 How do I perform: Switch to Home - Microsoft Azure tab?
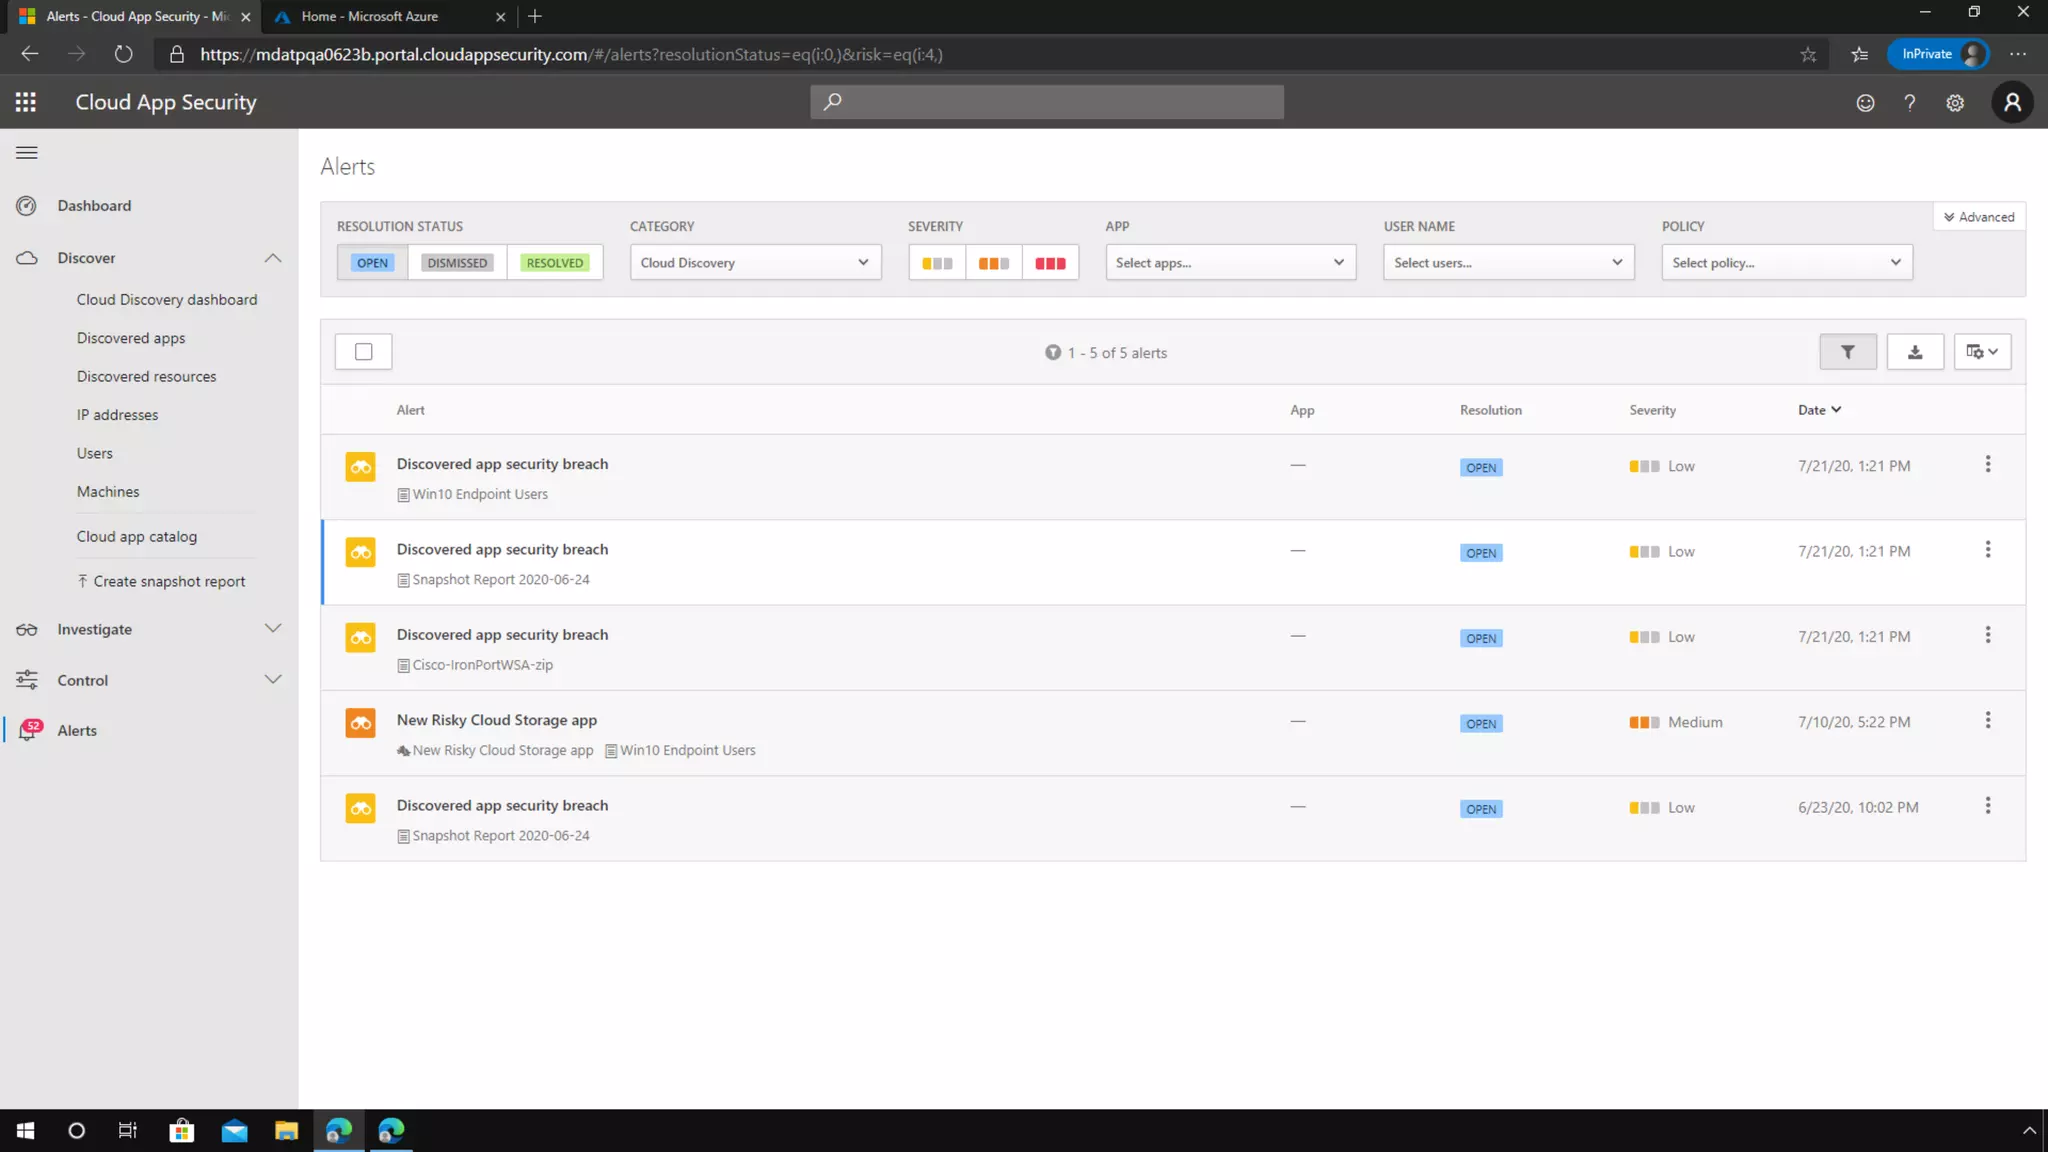(370, 16)
